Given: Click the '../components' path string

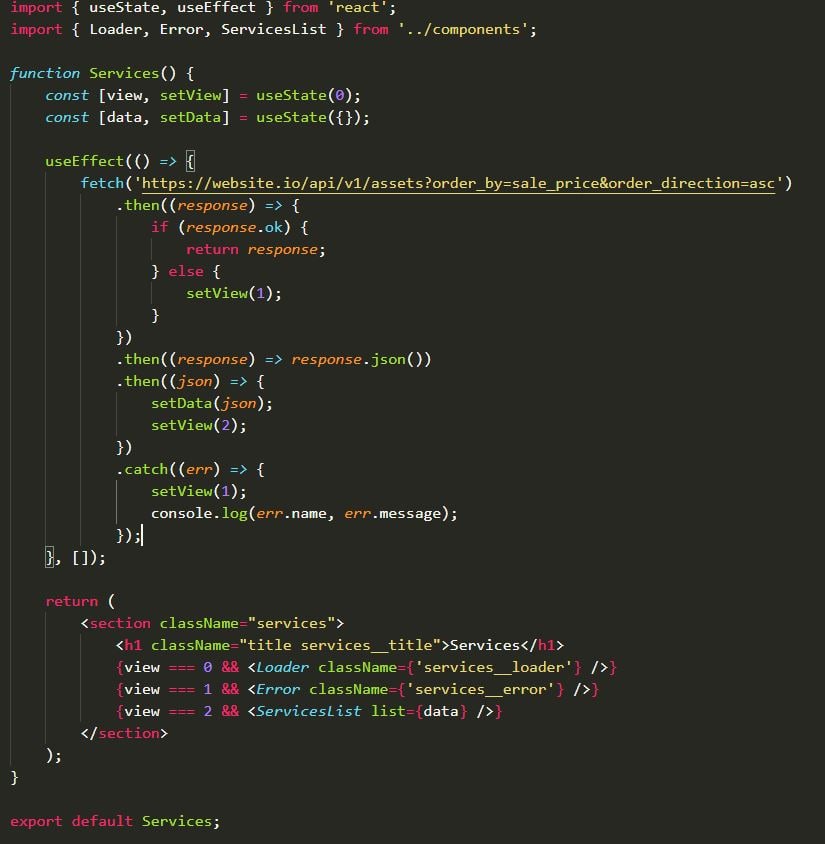Looking at the screenshot, I should click(463, 29).
